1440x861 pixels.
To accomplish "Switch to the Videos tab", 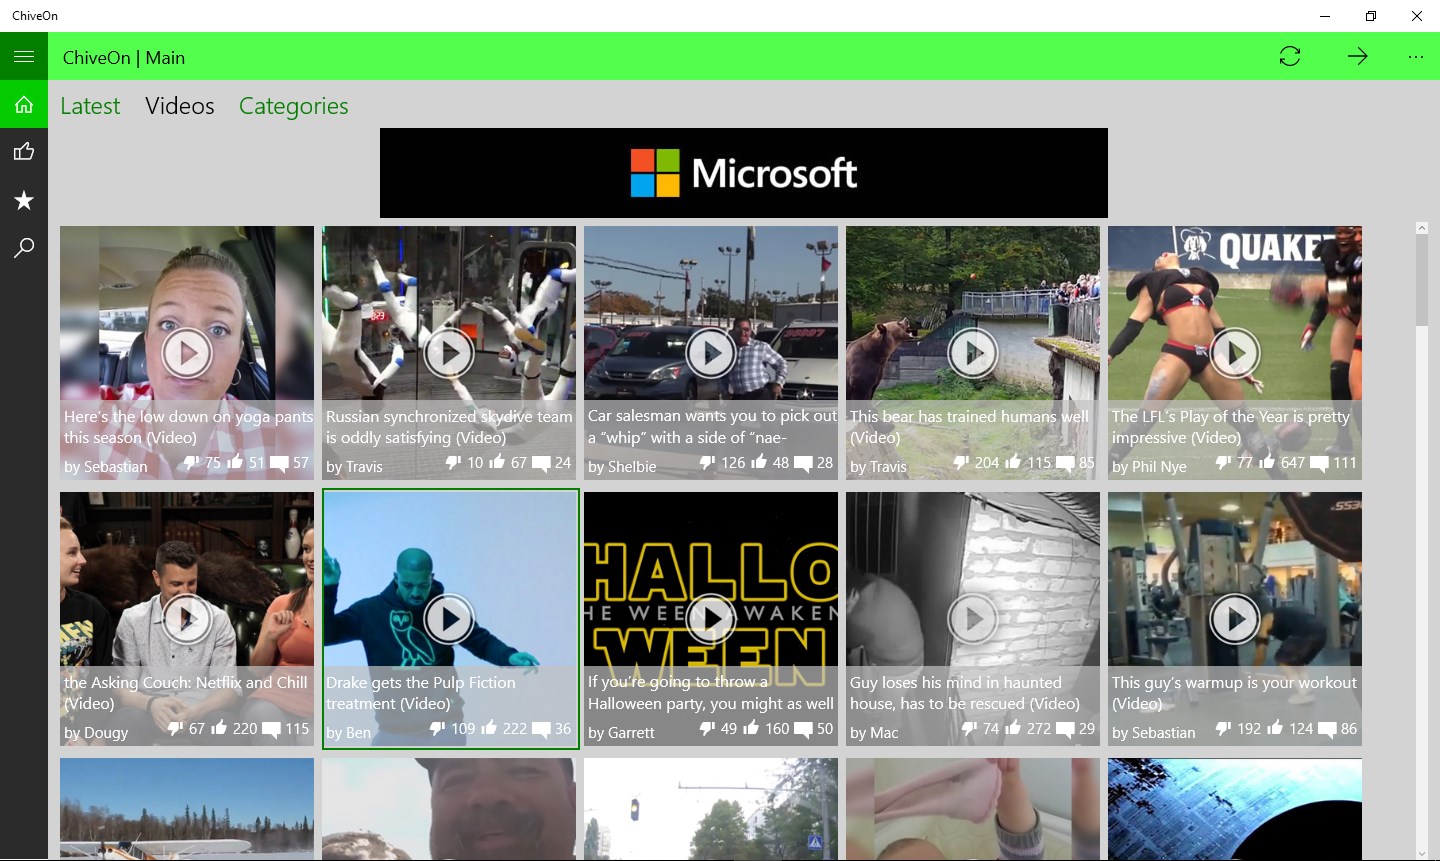I will tap(180, 106).
